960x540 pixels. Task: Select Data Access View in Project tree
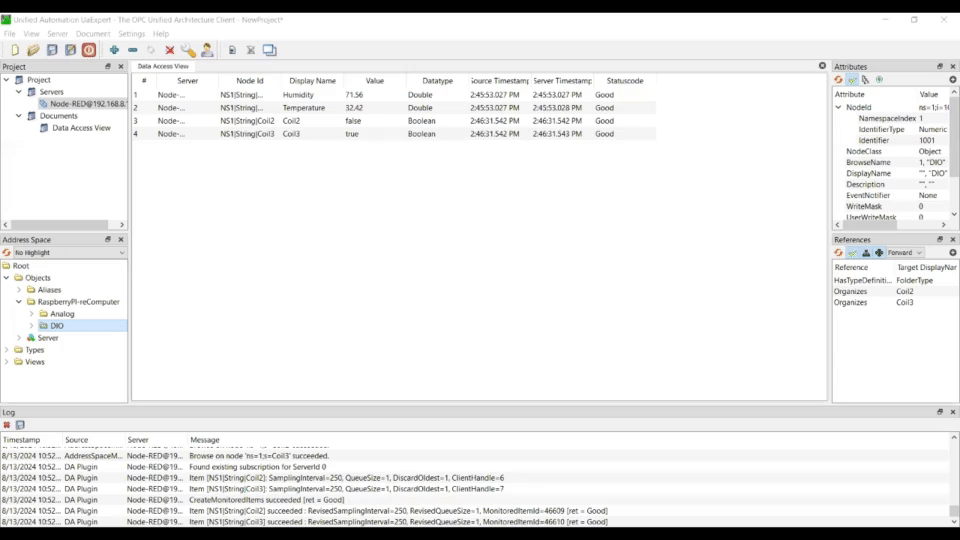[x=81, y=128]
